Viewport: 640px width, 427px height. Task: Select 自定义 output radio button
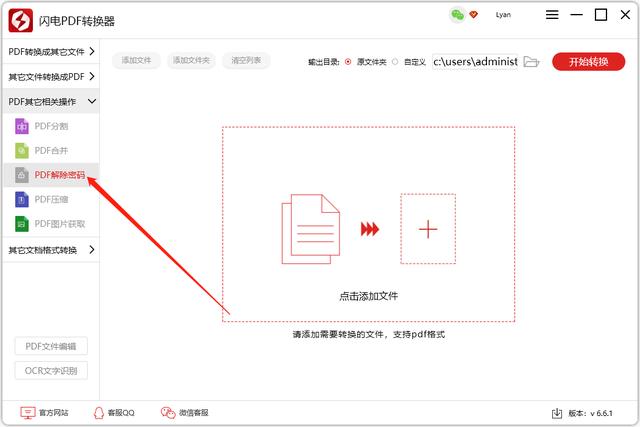click(x=395, y=62)
